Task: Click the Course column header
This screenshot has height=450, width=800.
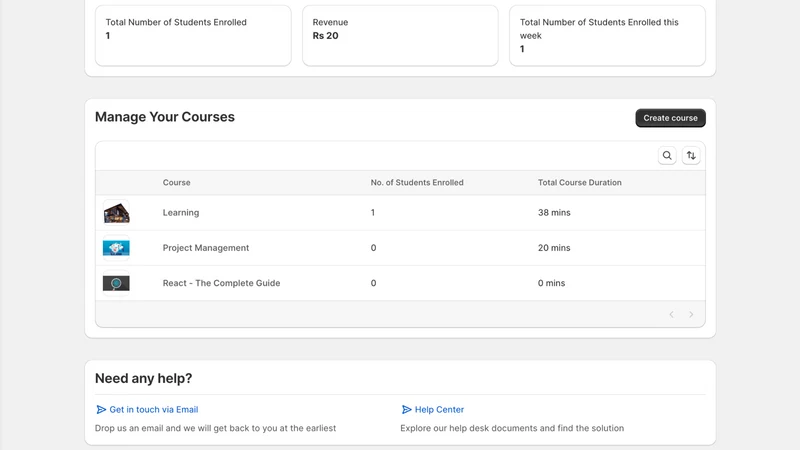Action: click(x=177, y=183)
